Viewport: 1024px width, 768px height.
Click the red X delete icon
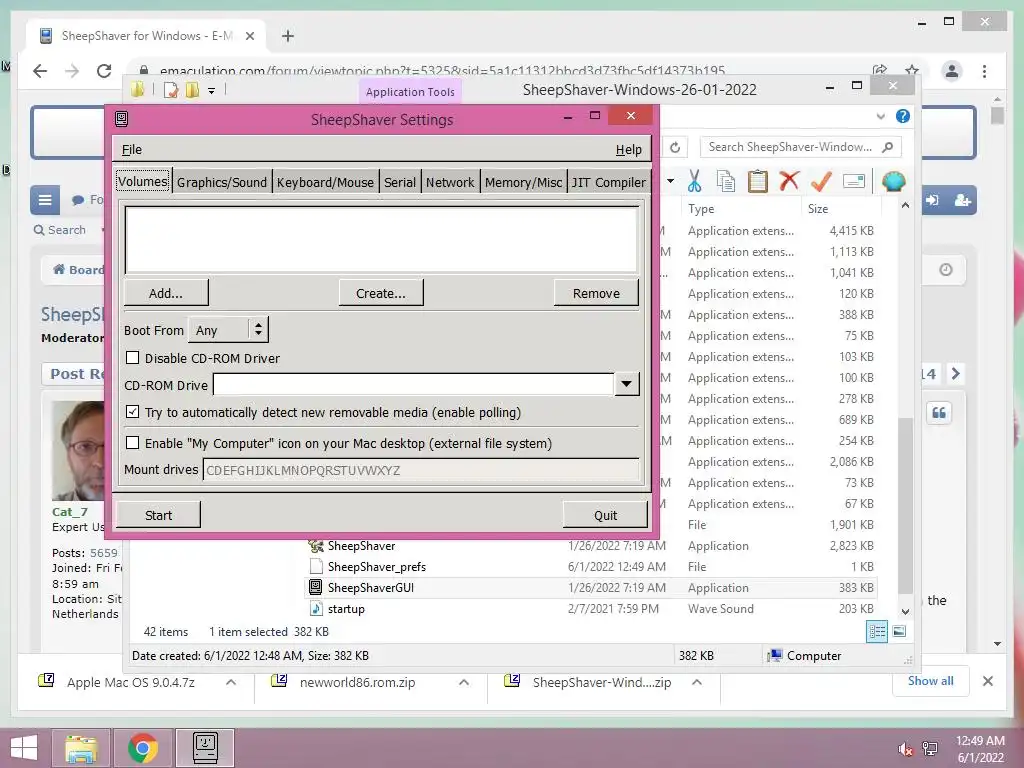coord(790,180)
